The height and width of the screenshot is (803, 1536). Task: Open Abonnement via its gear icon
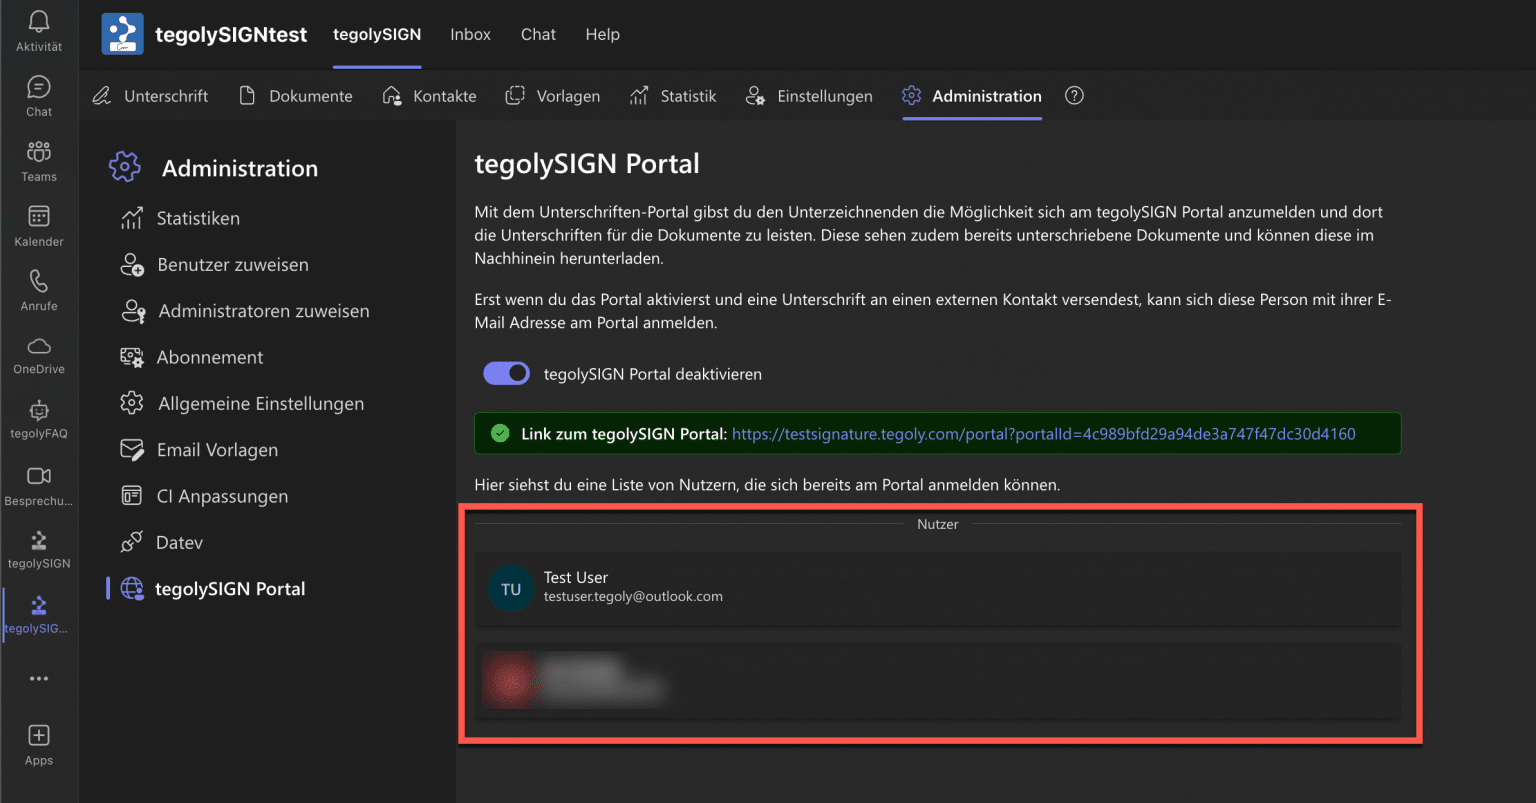coord(133,357)
